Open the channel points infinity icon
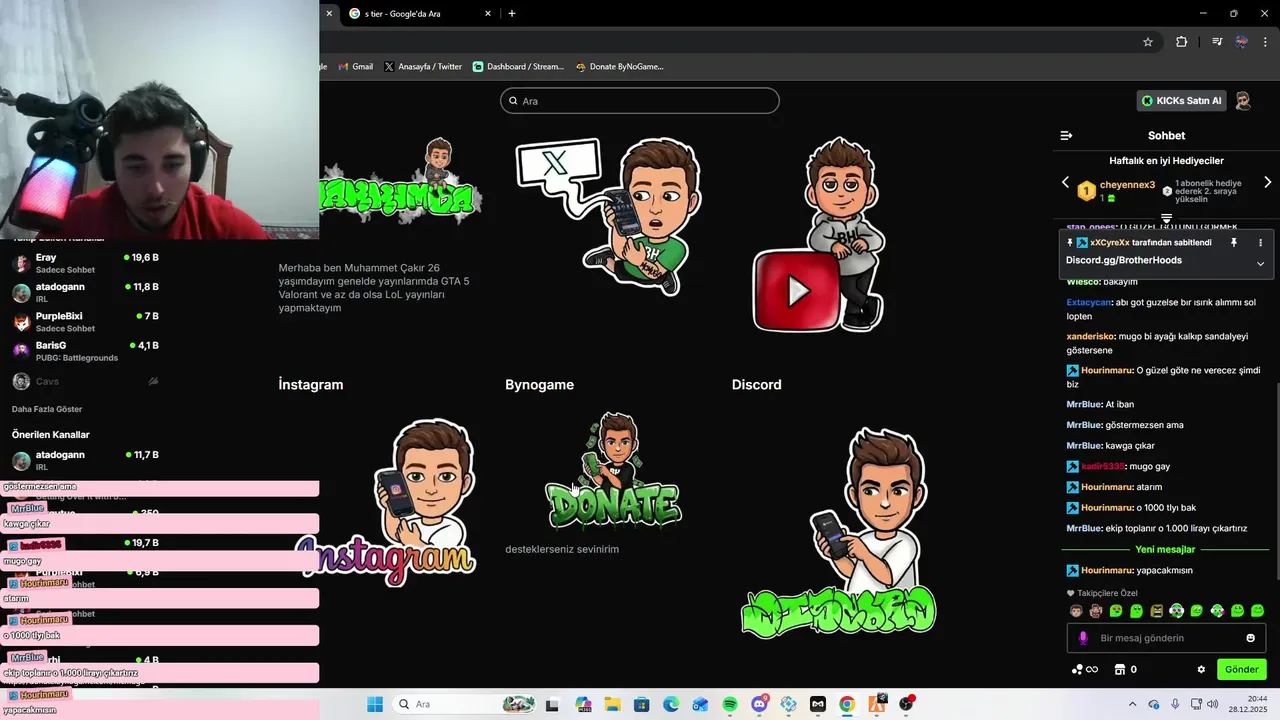 (1085, 670)
